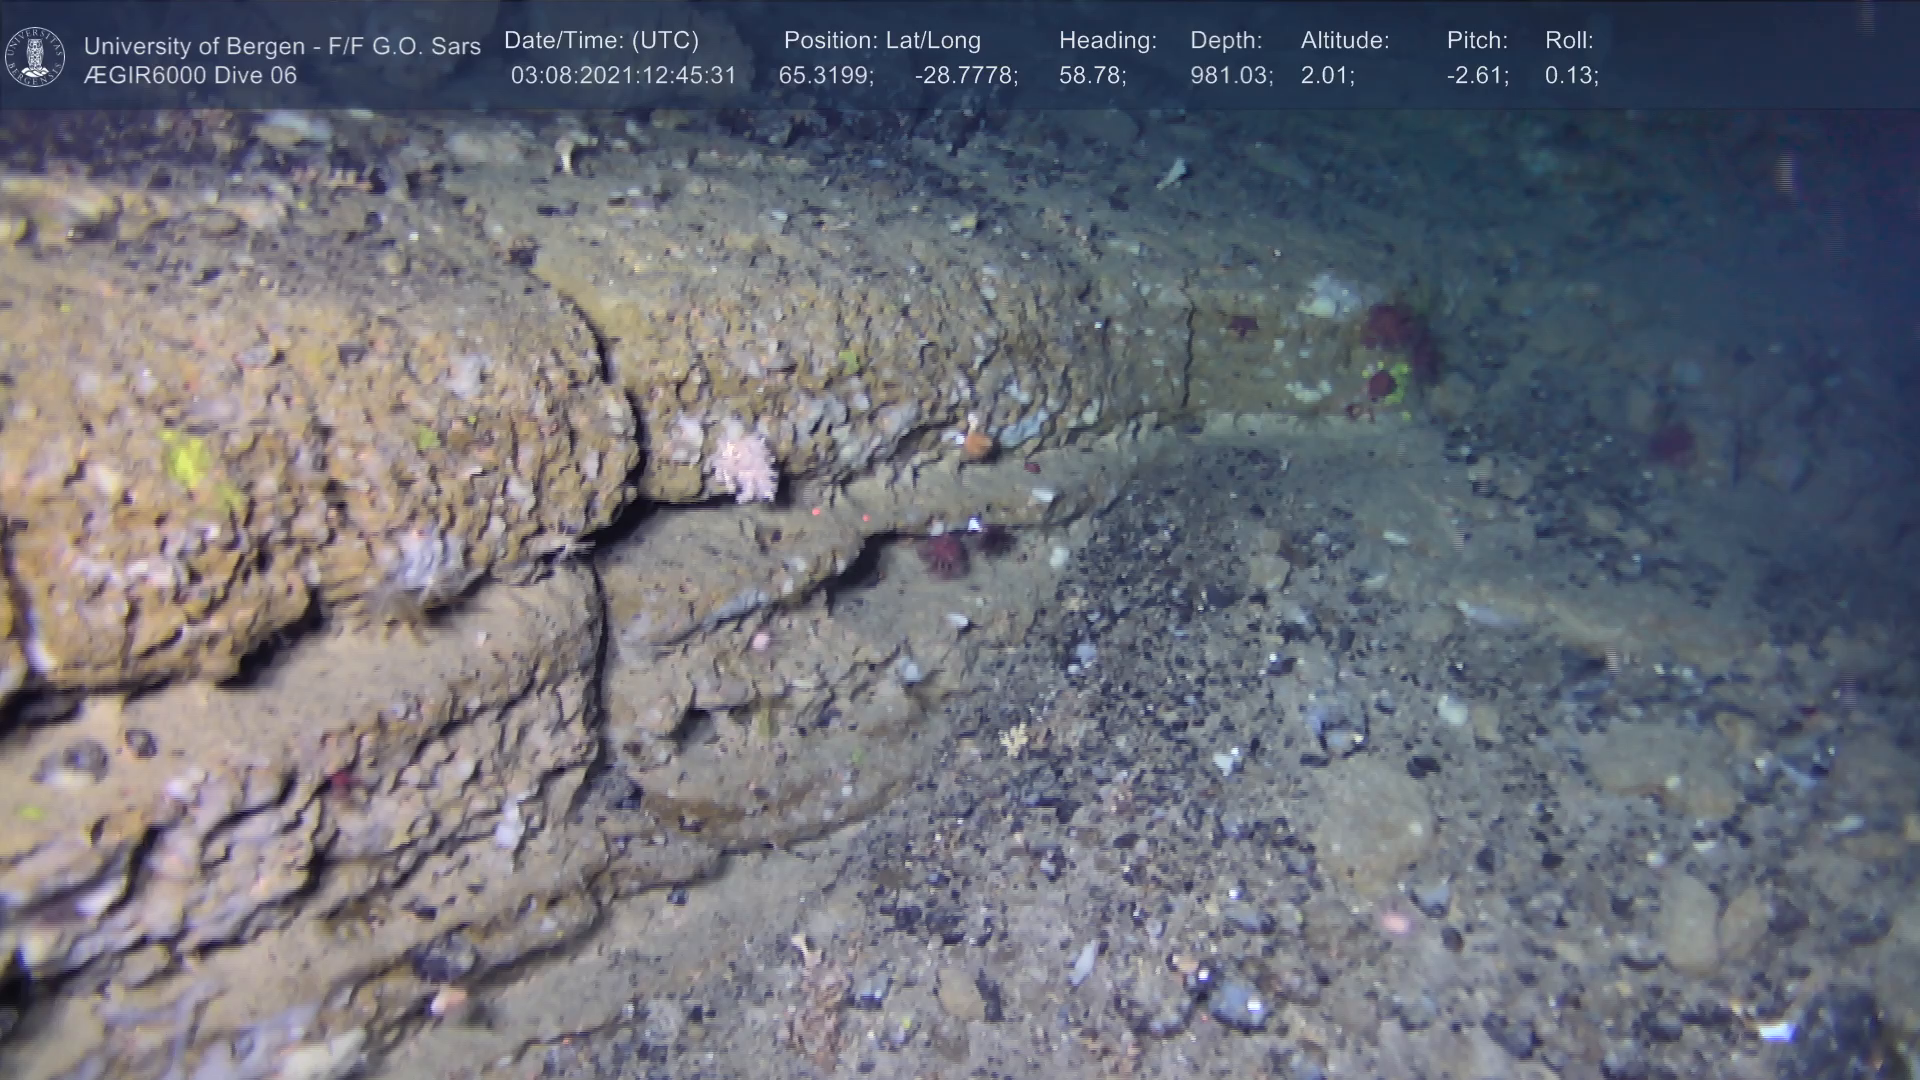Click the Heading label
Viewport: 1920px width, 1080px height.
[x=1107, y=41]
